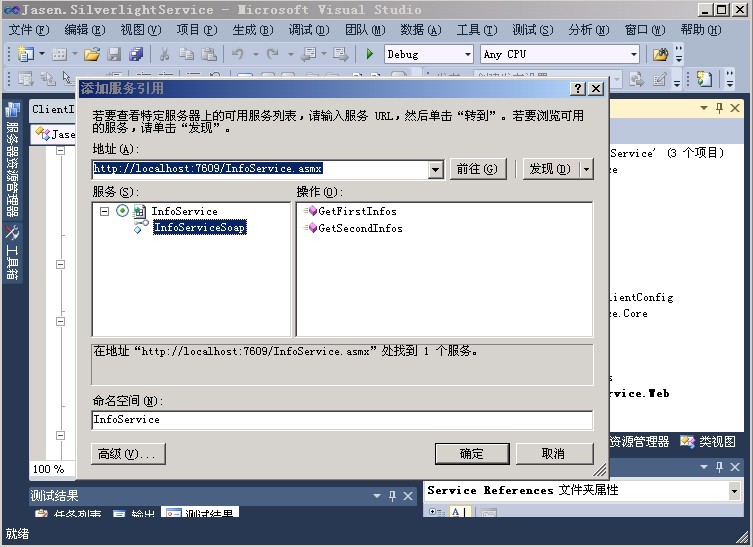The image size is (753, 547).
Task: Click the Undo arrow icon
Action: click(238, 54)
